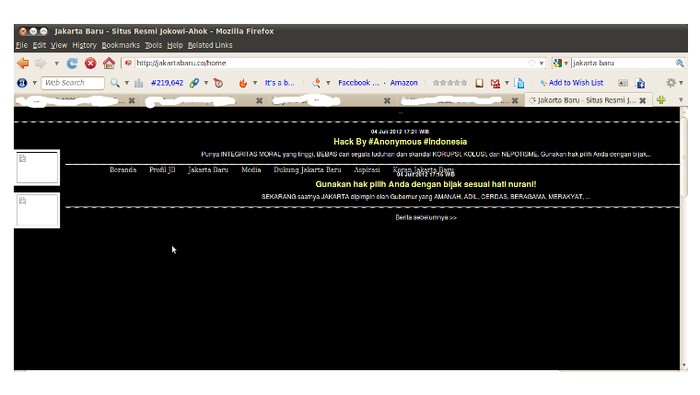700x395 pixels.
Task: Open Alexa rank #219,642 link
Action: point(167,83)
